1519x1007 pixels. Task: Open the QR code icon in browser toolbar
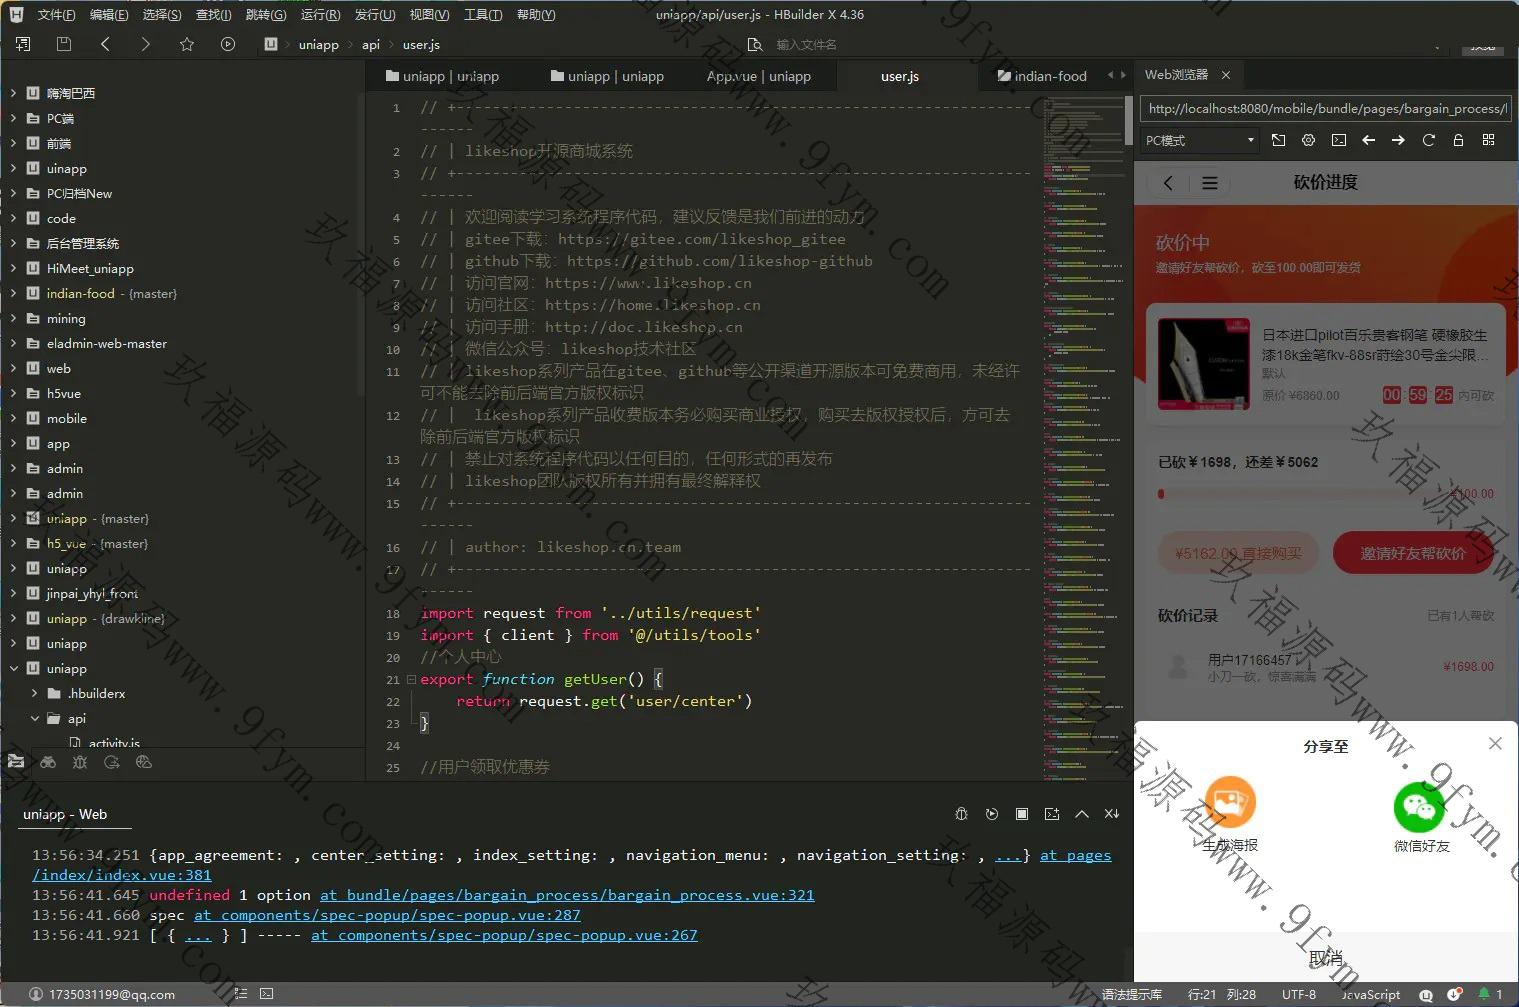point(1488,140)
